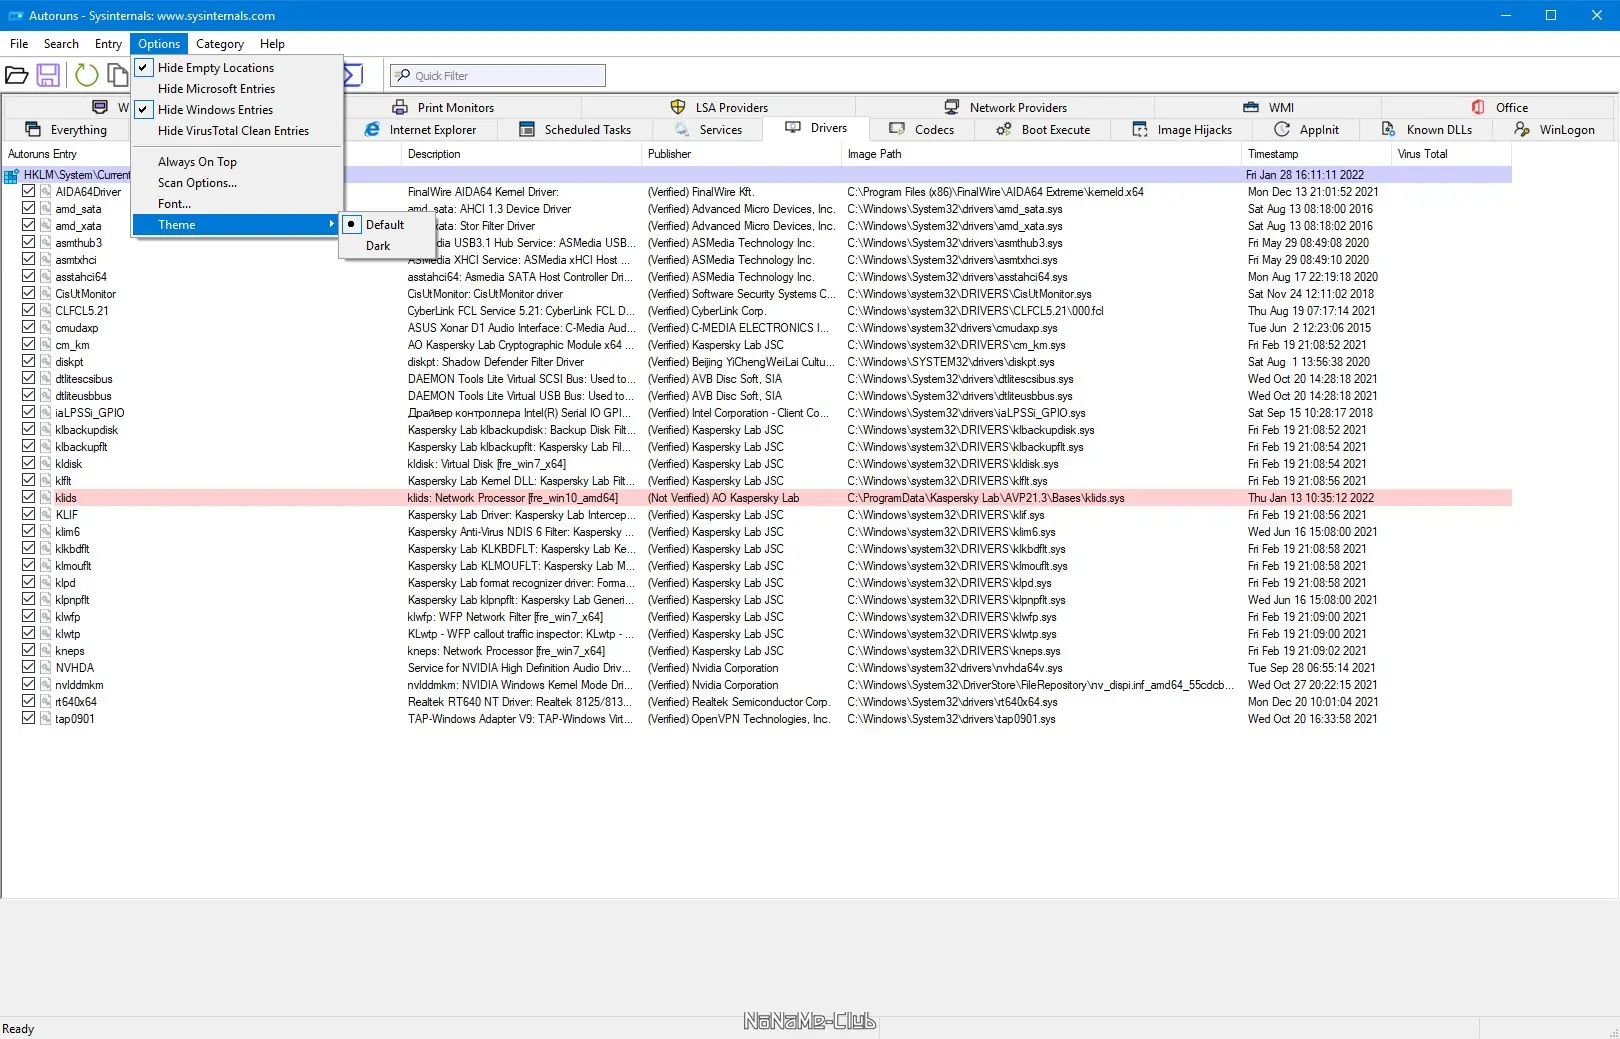
Task: Sort by the Timestamp column header
Action: point(1316,154)
